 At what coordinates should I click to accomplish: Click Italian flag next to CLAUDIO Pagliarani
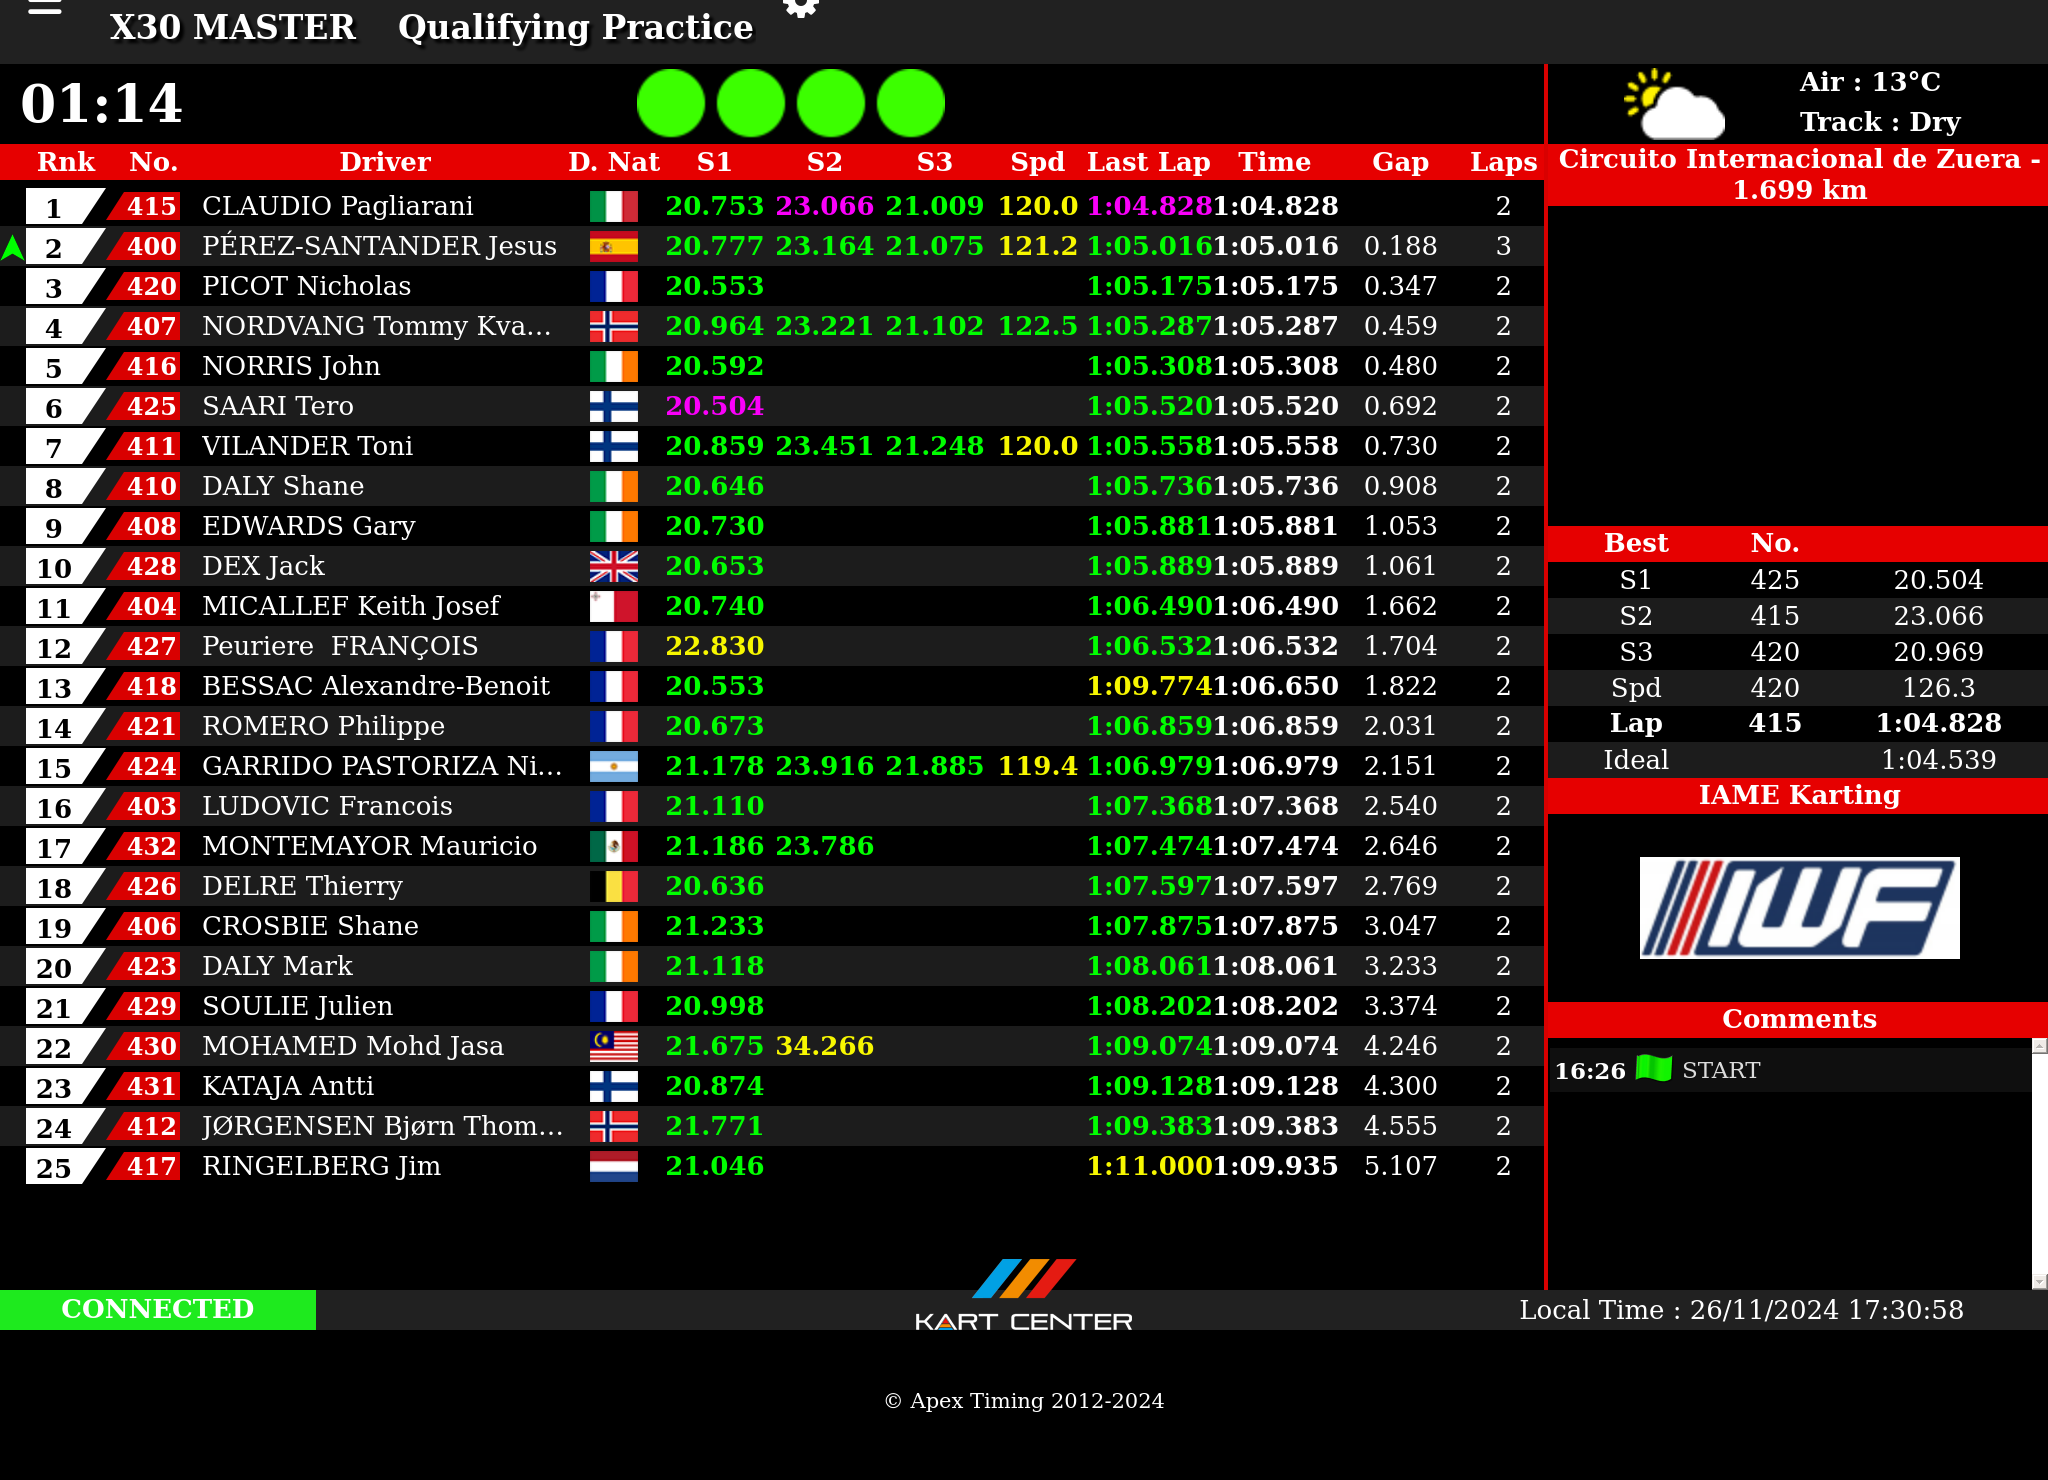click(x=613, y=206)
